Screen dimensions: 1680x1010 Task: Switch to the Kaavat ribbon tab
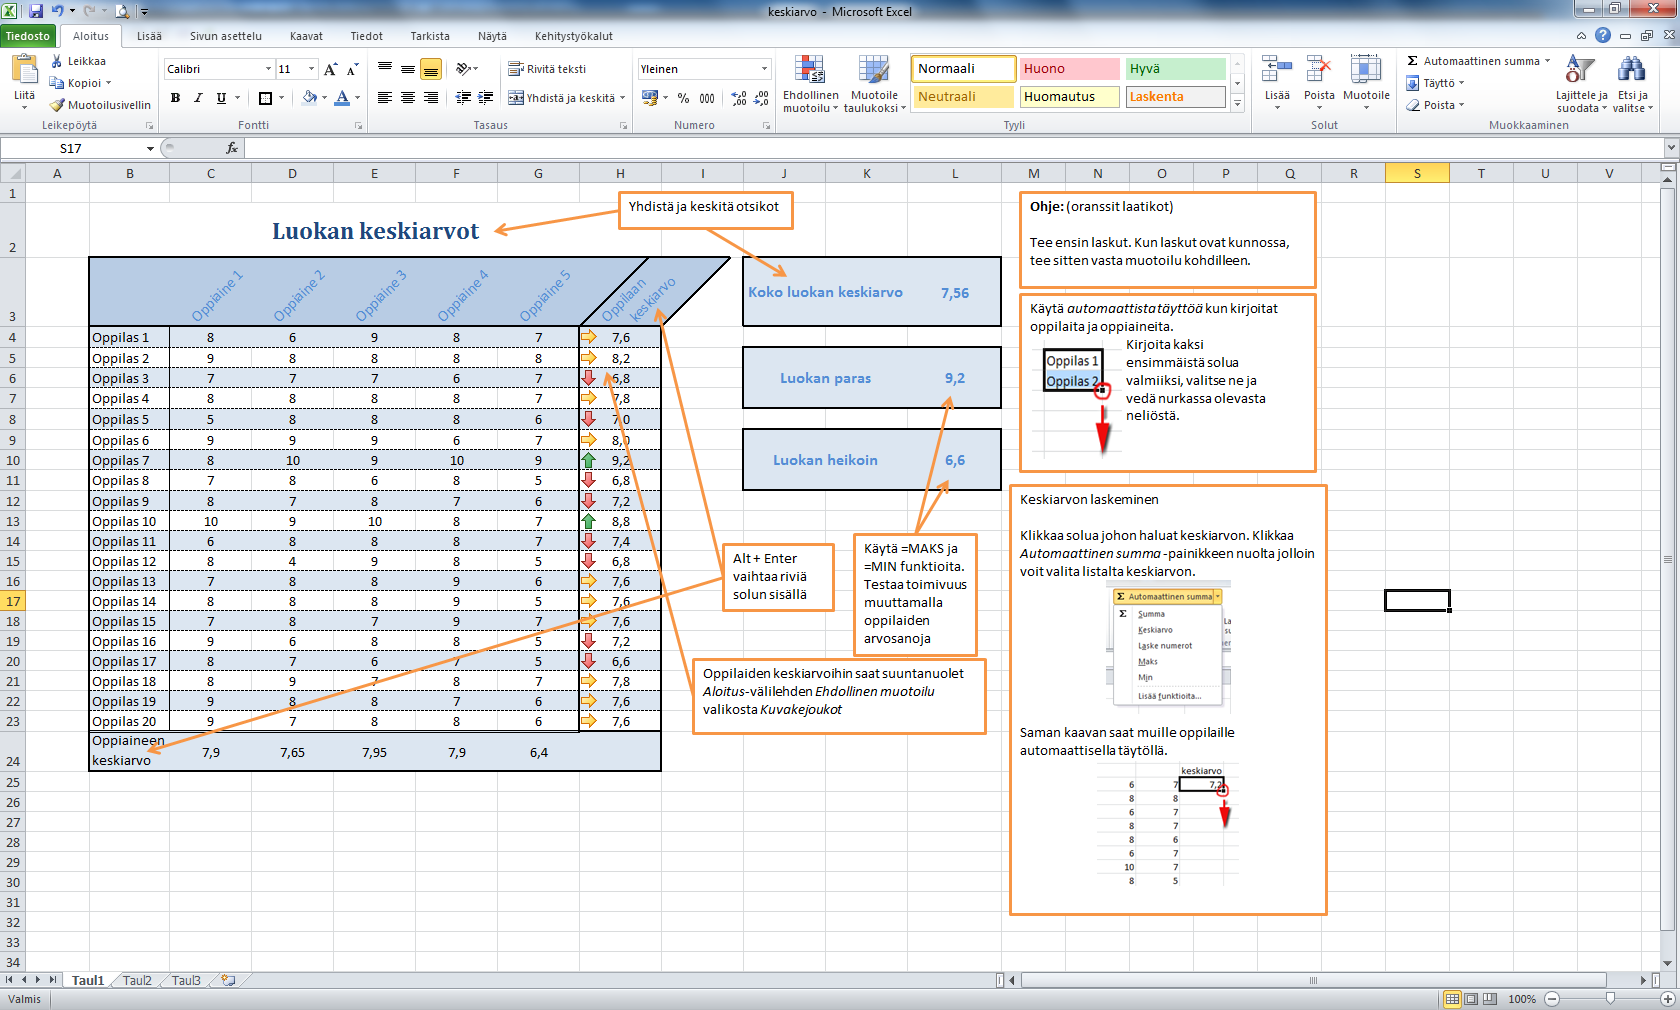click(306, 36)
